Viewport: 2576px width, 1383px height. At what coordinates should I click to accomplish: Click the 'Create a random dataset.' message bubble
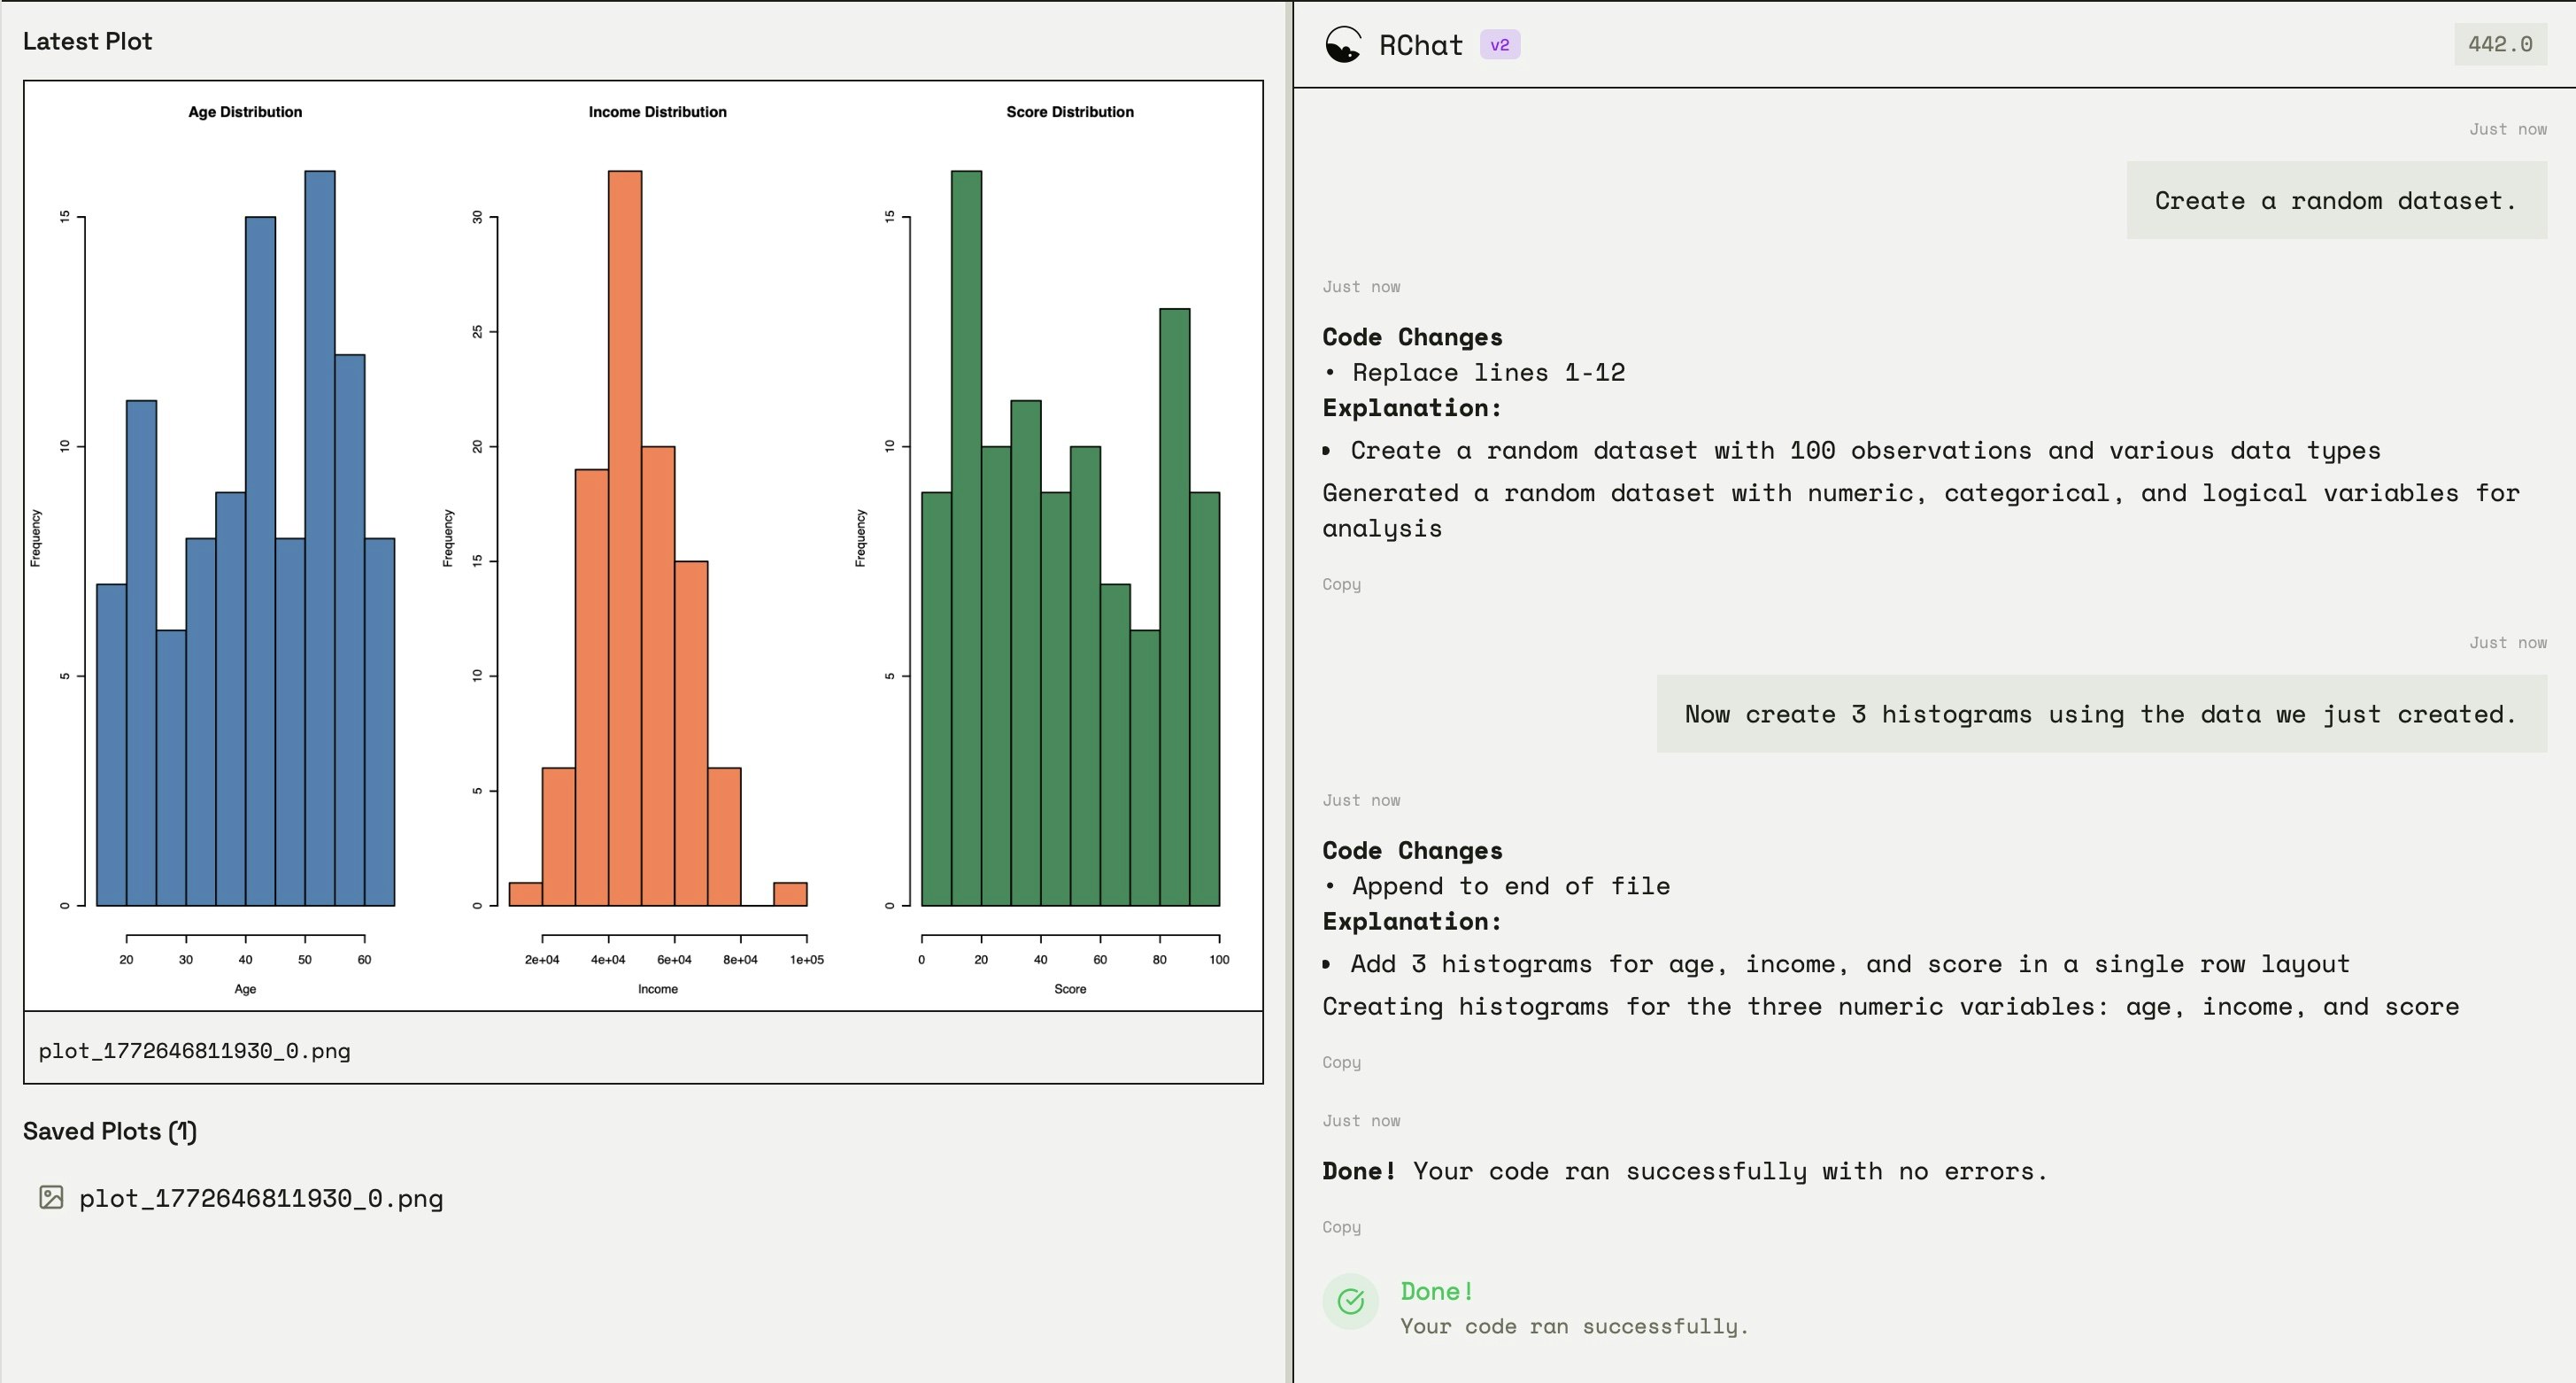[x=2335, y=200]
